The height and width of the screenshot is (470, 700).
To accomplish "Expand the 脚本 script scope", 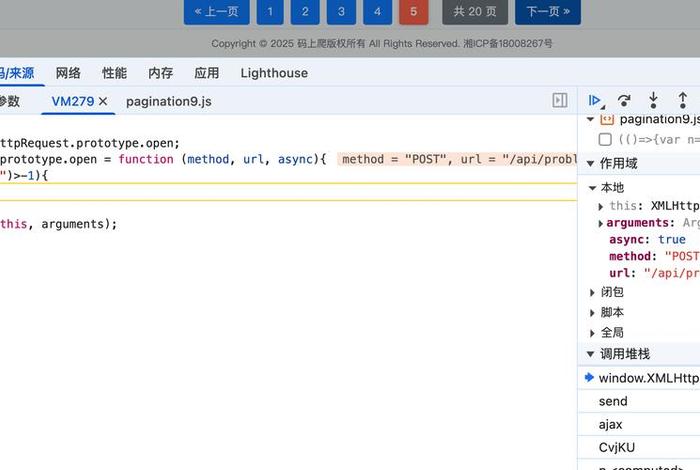I will (x=592, y=312).
